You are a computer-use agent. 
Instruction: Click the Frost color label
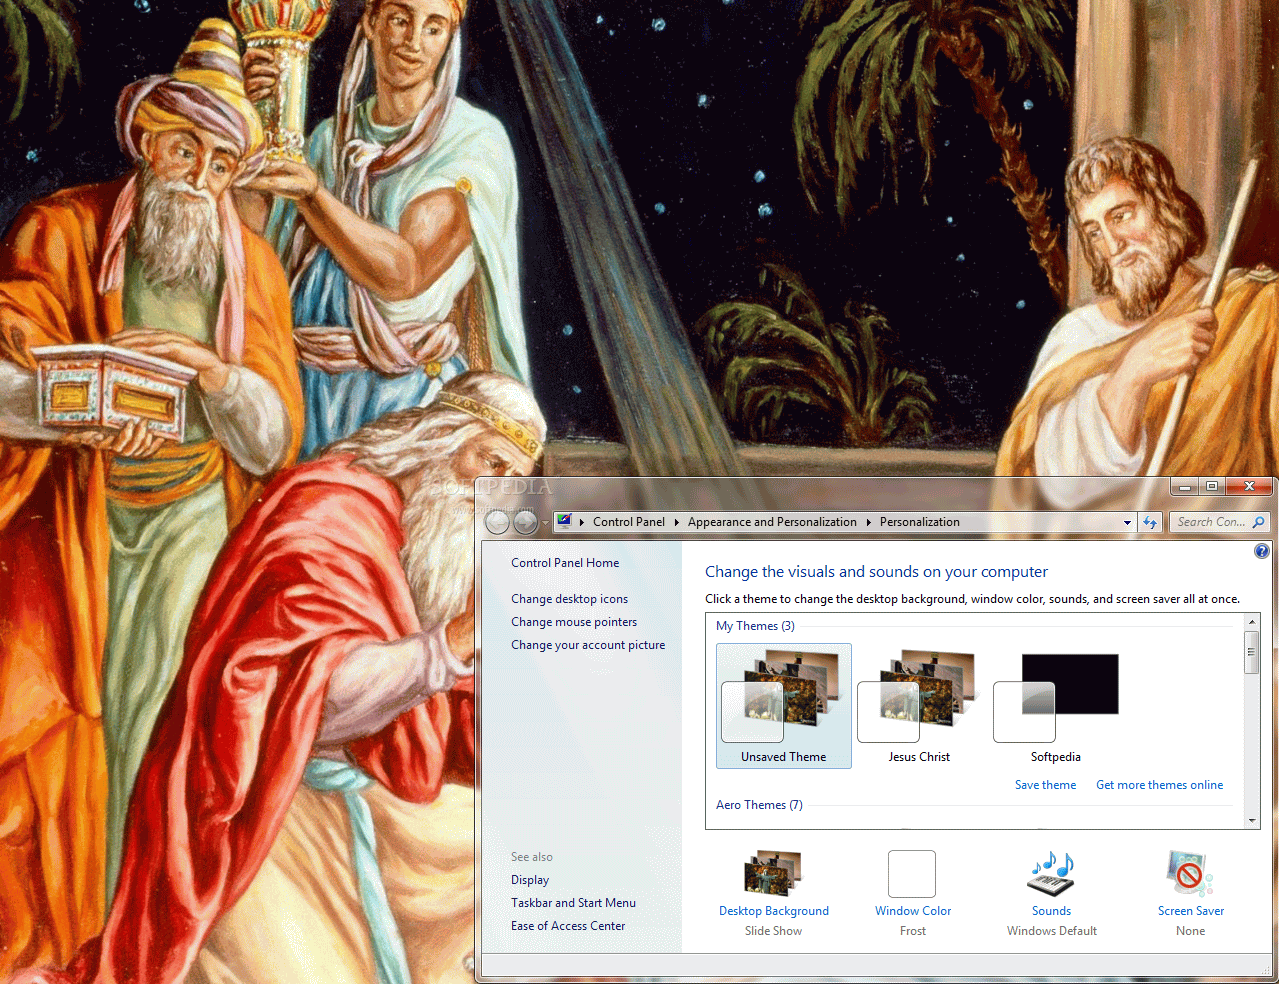coord(913,931)
